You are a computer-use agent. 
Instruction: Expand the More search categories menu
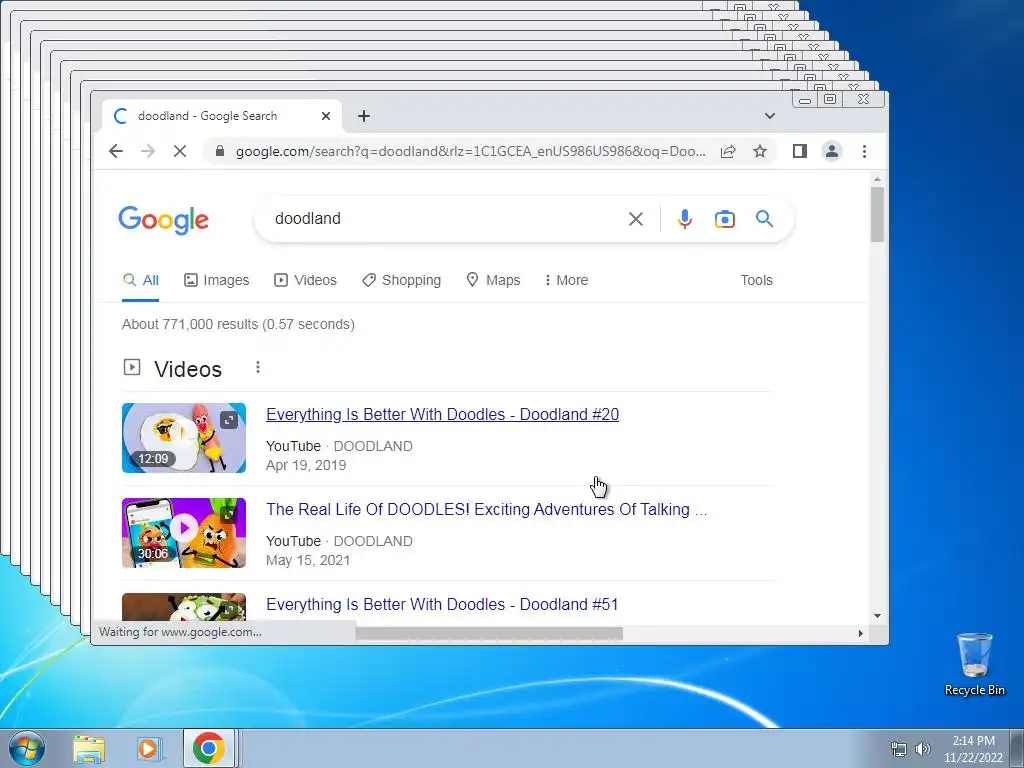[566, 280]
